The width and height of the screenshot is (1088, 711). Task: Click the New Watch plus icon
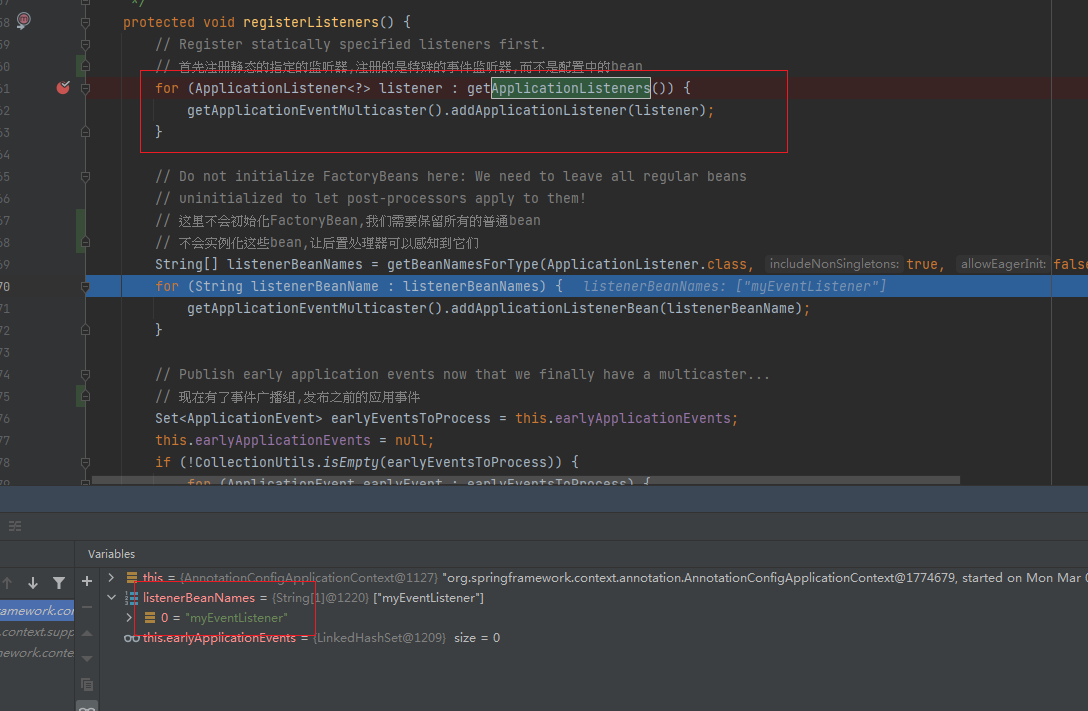87,580
